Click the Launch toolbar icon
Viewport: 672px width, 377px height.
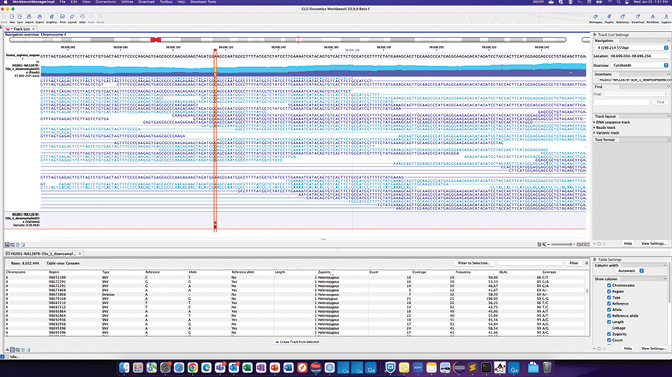coord(72,17)
